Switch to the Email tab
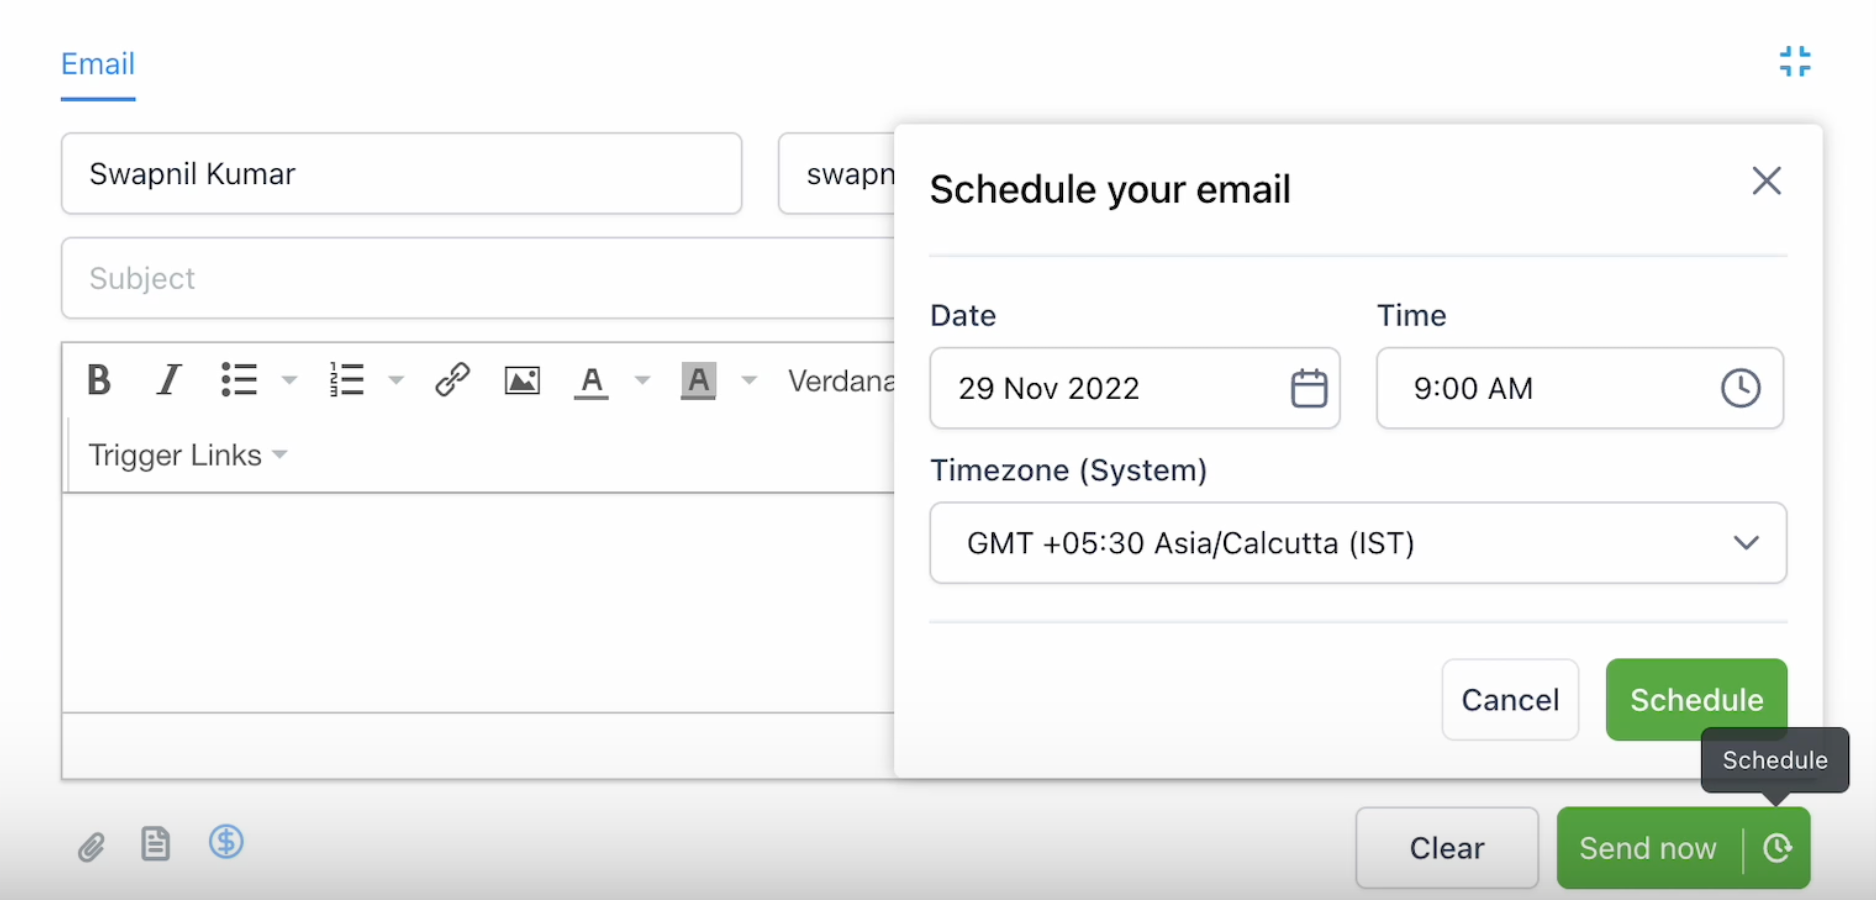 coord(98,64)
